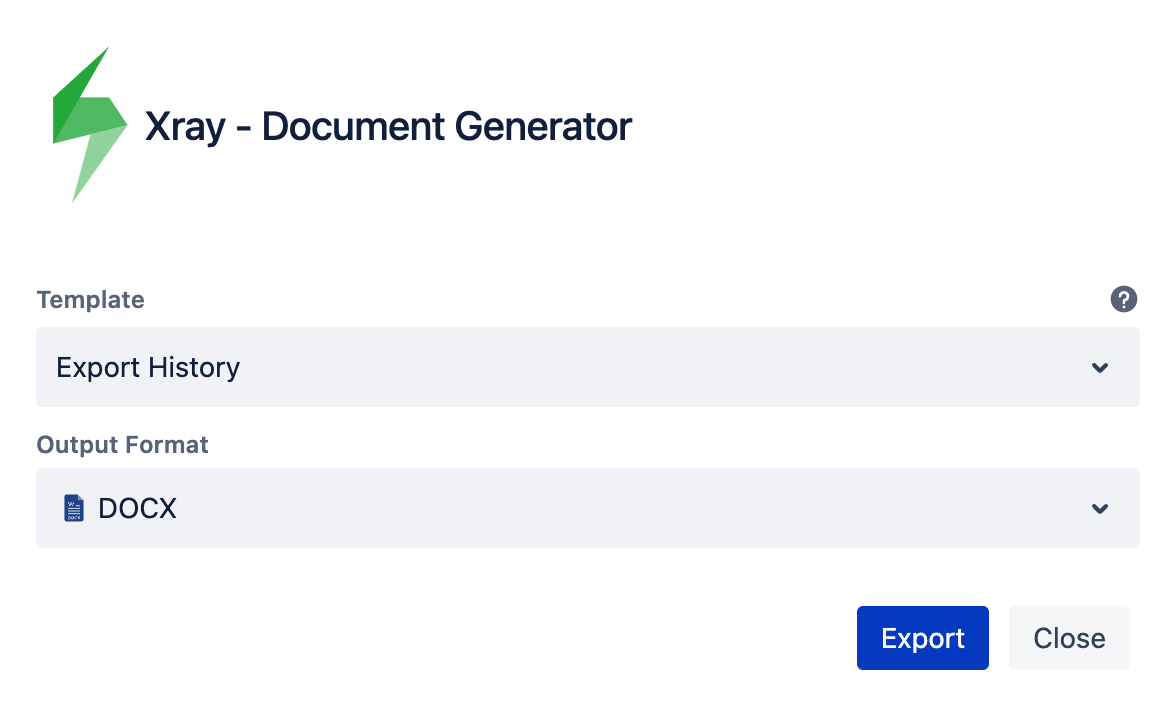Click the Template field label
The height and width of the screenshot is (702, 1174).
click(x=91, y=299)
